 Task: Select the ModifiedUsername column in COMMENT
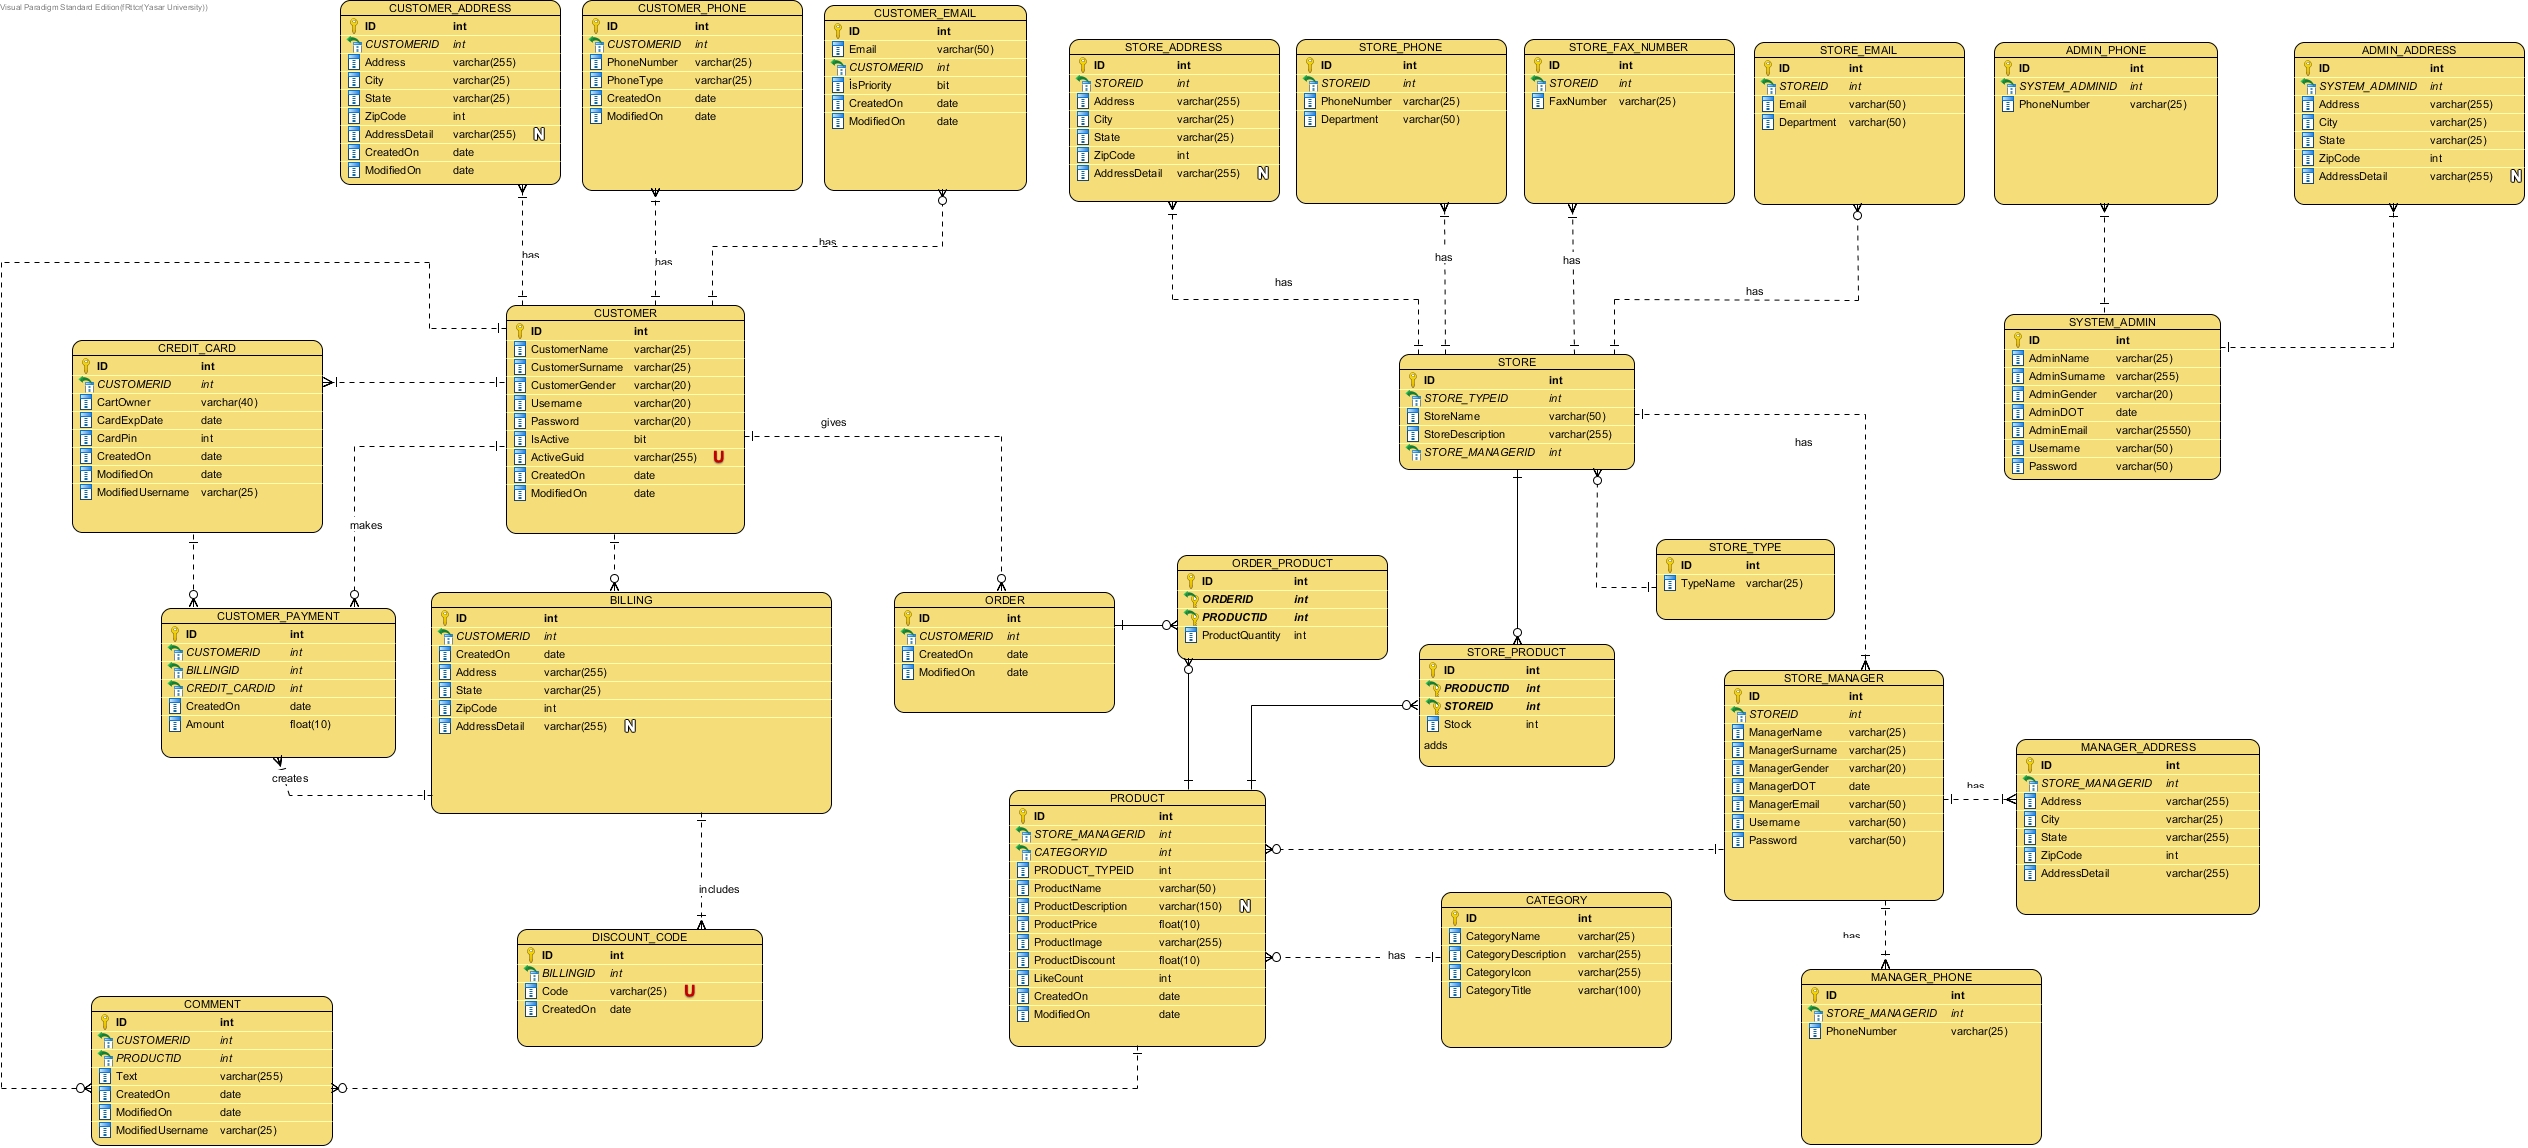coord(212,1130)
